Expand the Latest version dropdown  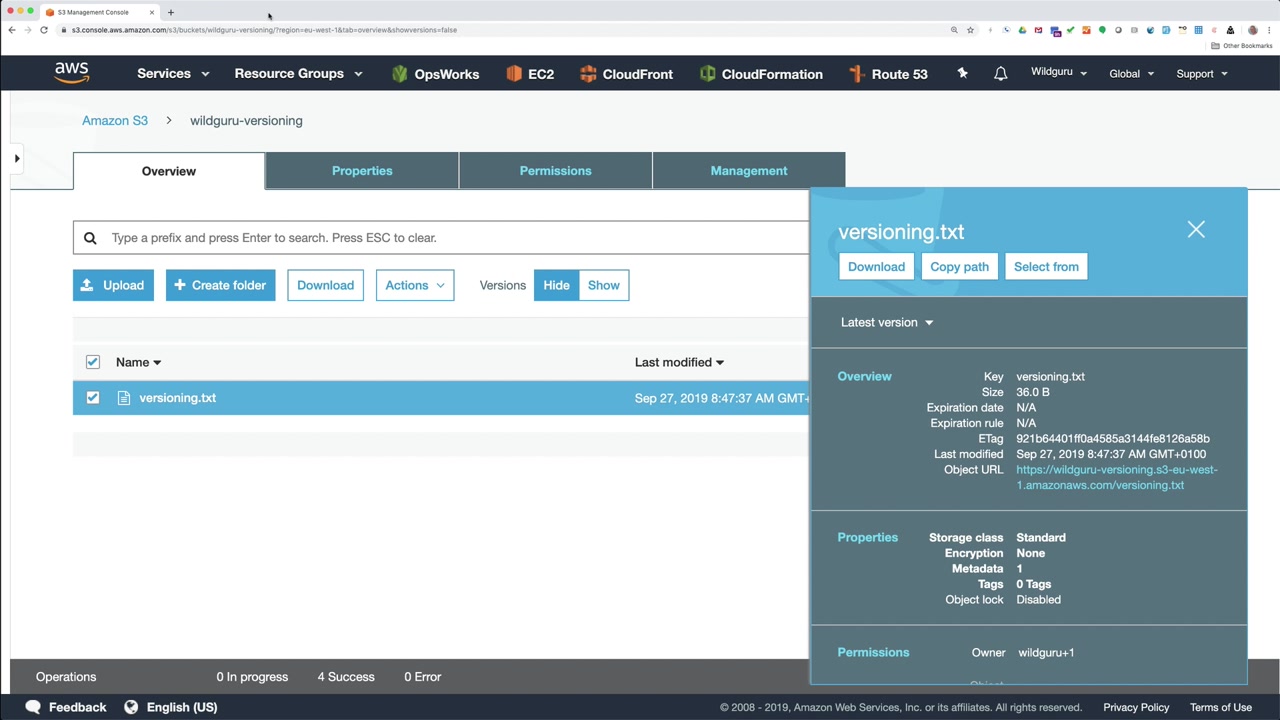tap(887, 322)
